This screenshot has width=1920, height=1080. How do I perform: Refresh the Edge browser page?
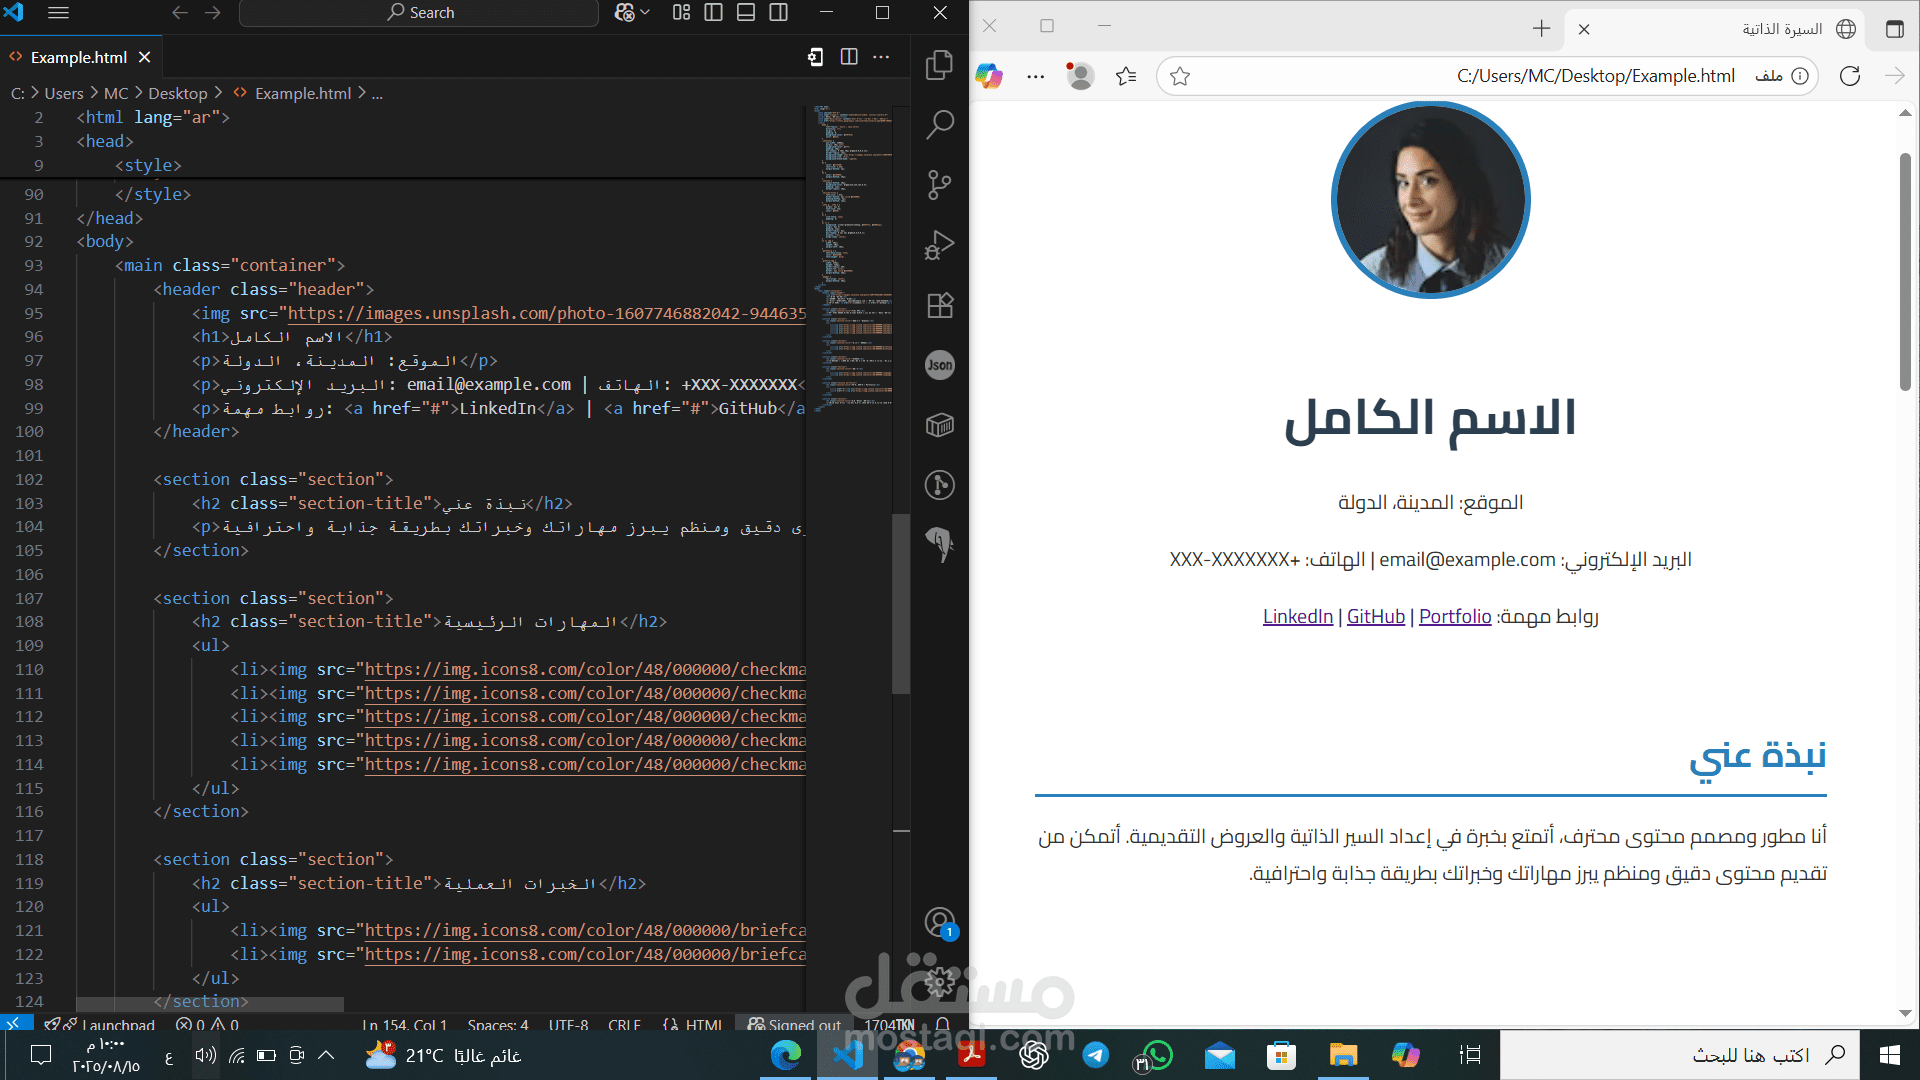pos(1850,76)
